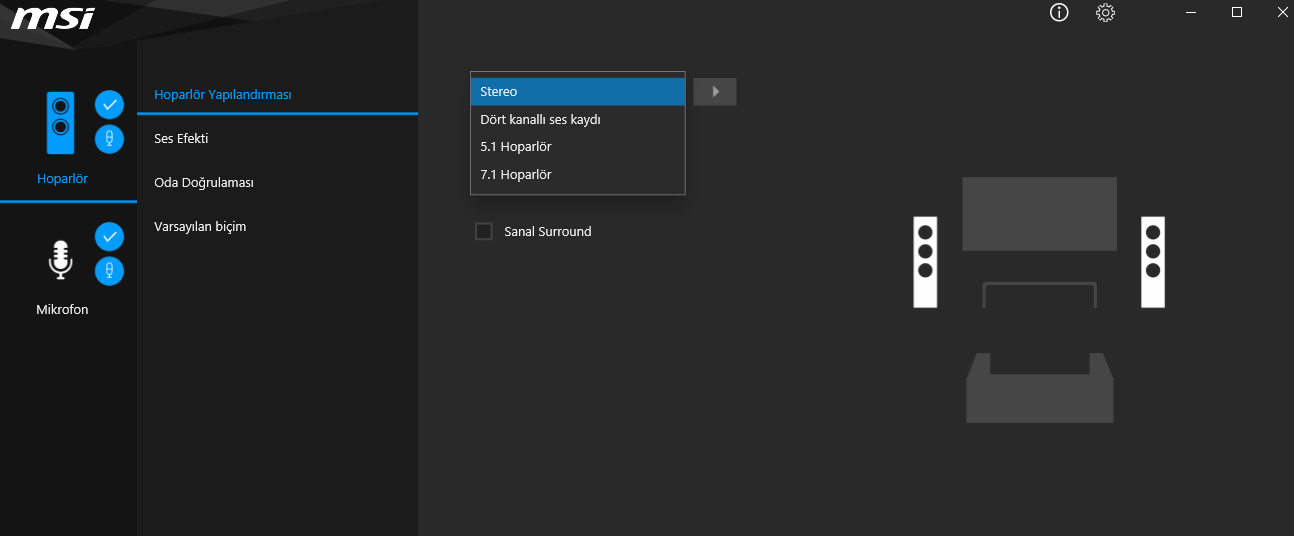Toggle the communication device icon under Hoparlör
The width and height of the screenshot is (1294, 536).
[109, 138]
